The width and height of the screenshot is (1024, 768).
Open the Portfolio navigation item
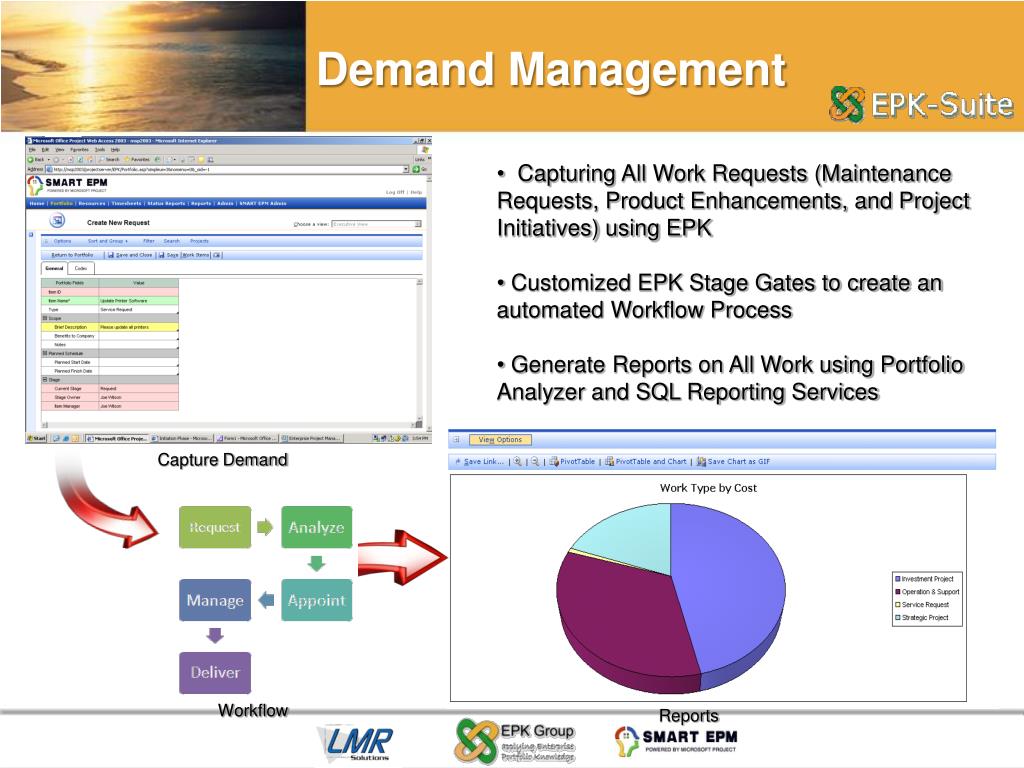[x=61, y=203]
